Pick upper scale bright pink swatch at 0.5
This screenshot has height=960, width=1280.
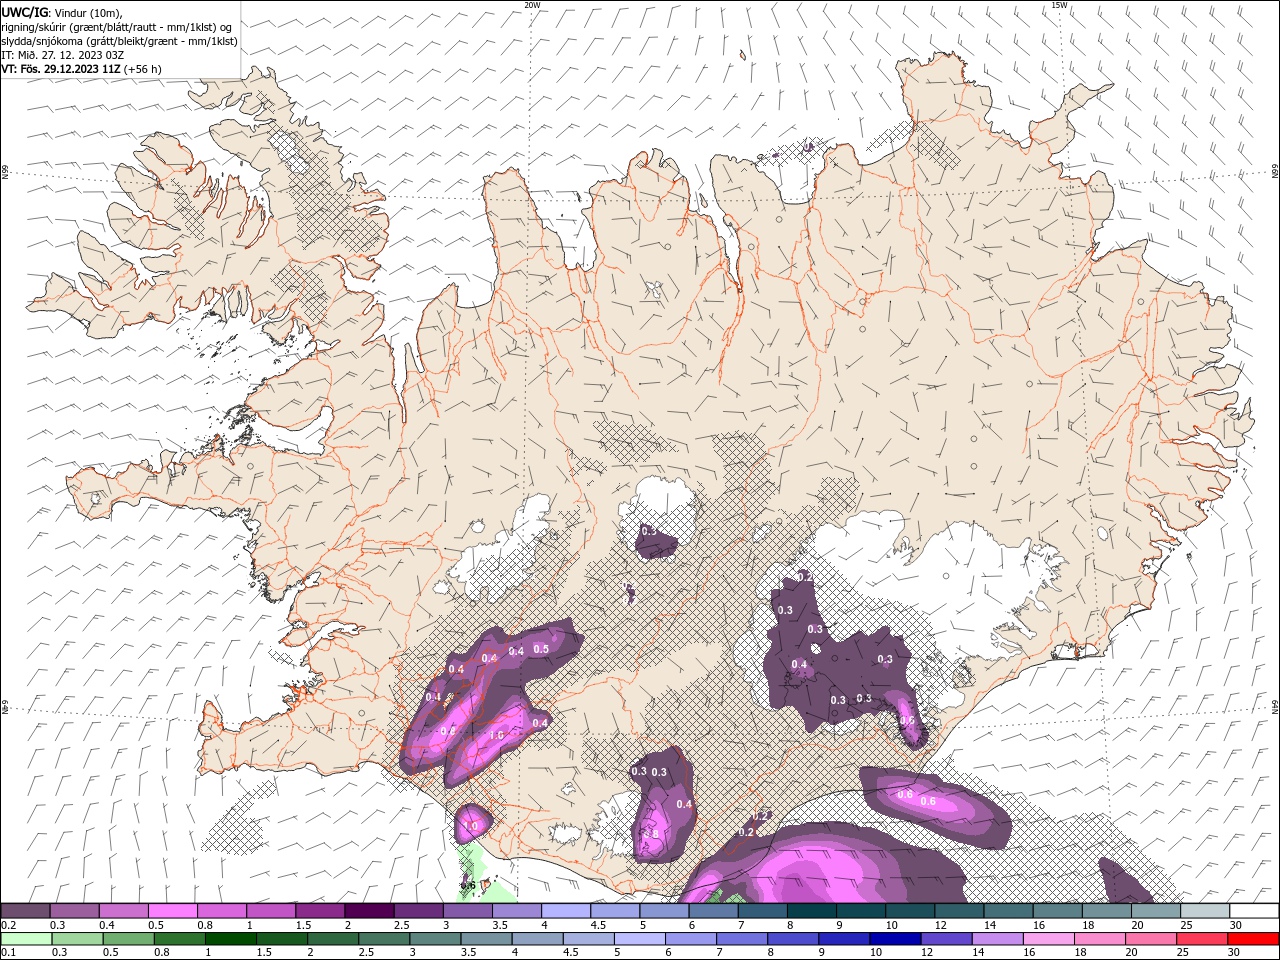[x=172, y=911]
